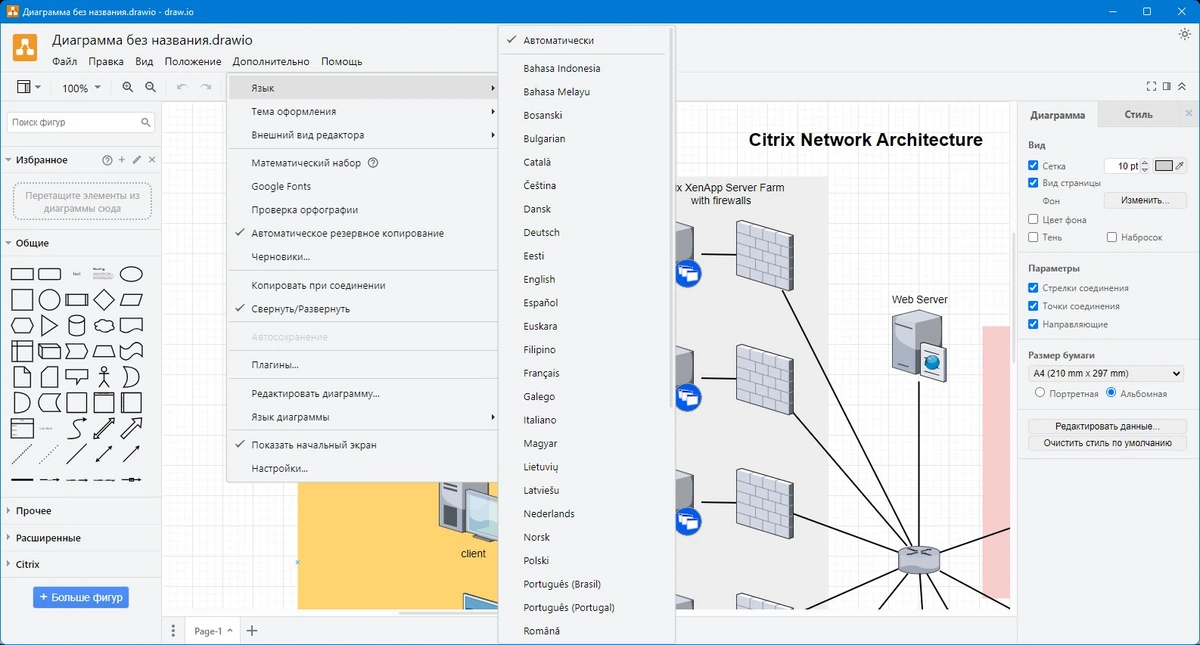Select the Портретная radio button
This screenshot has height=645, width=1200.
point(1040,393)
